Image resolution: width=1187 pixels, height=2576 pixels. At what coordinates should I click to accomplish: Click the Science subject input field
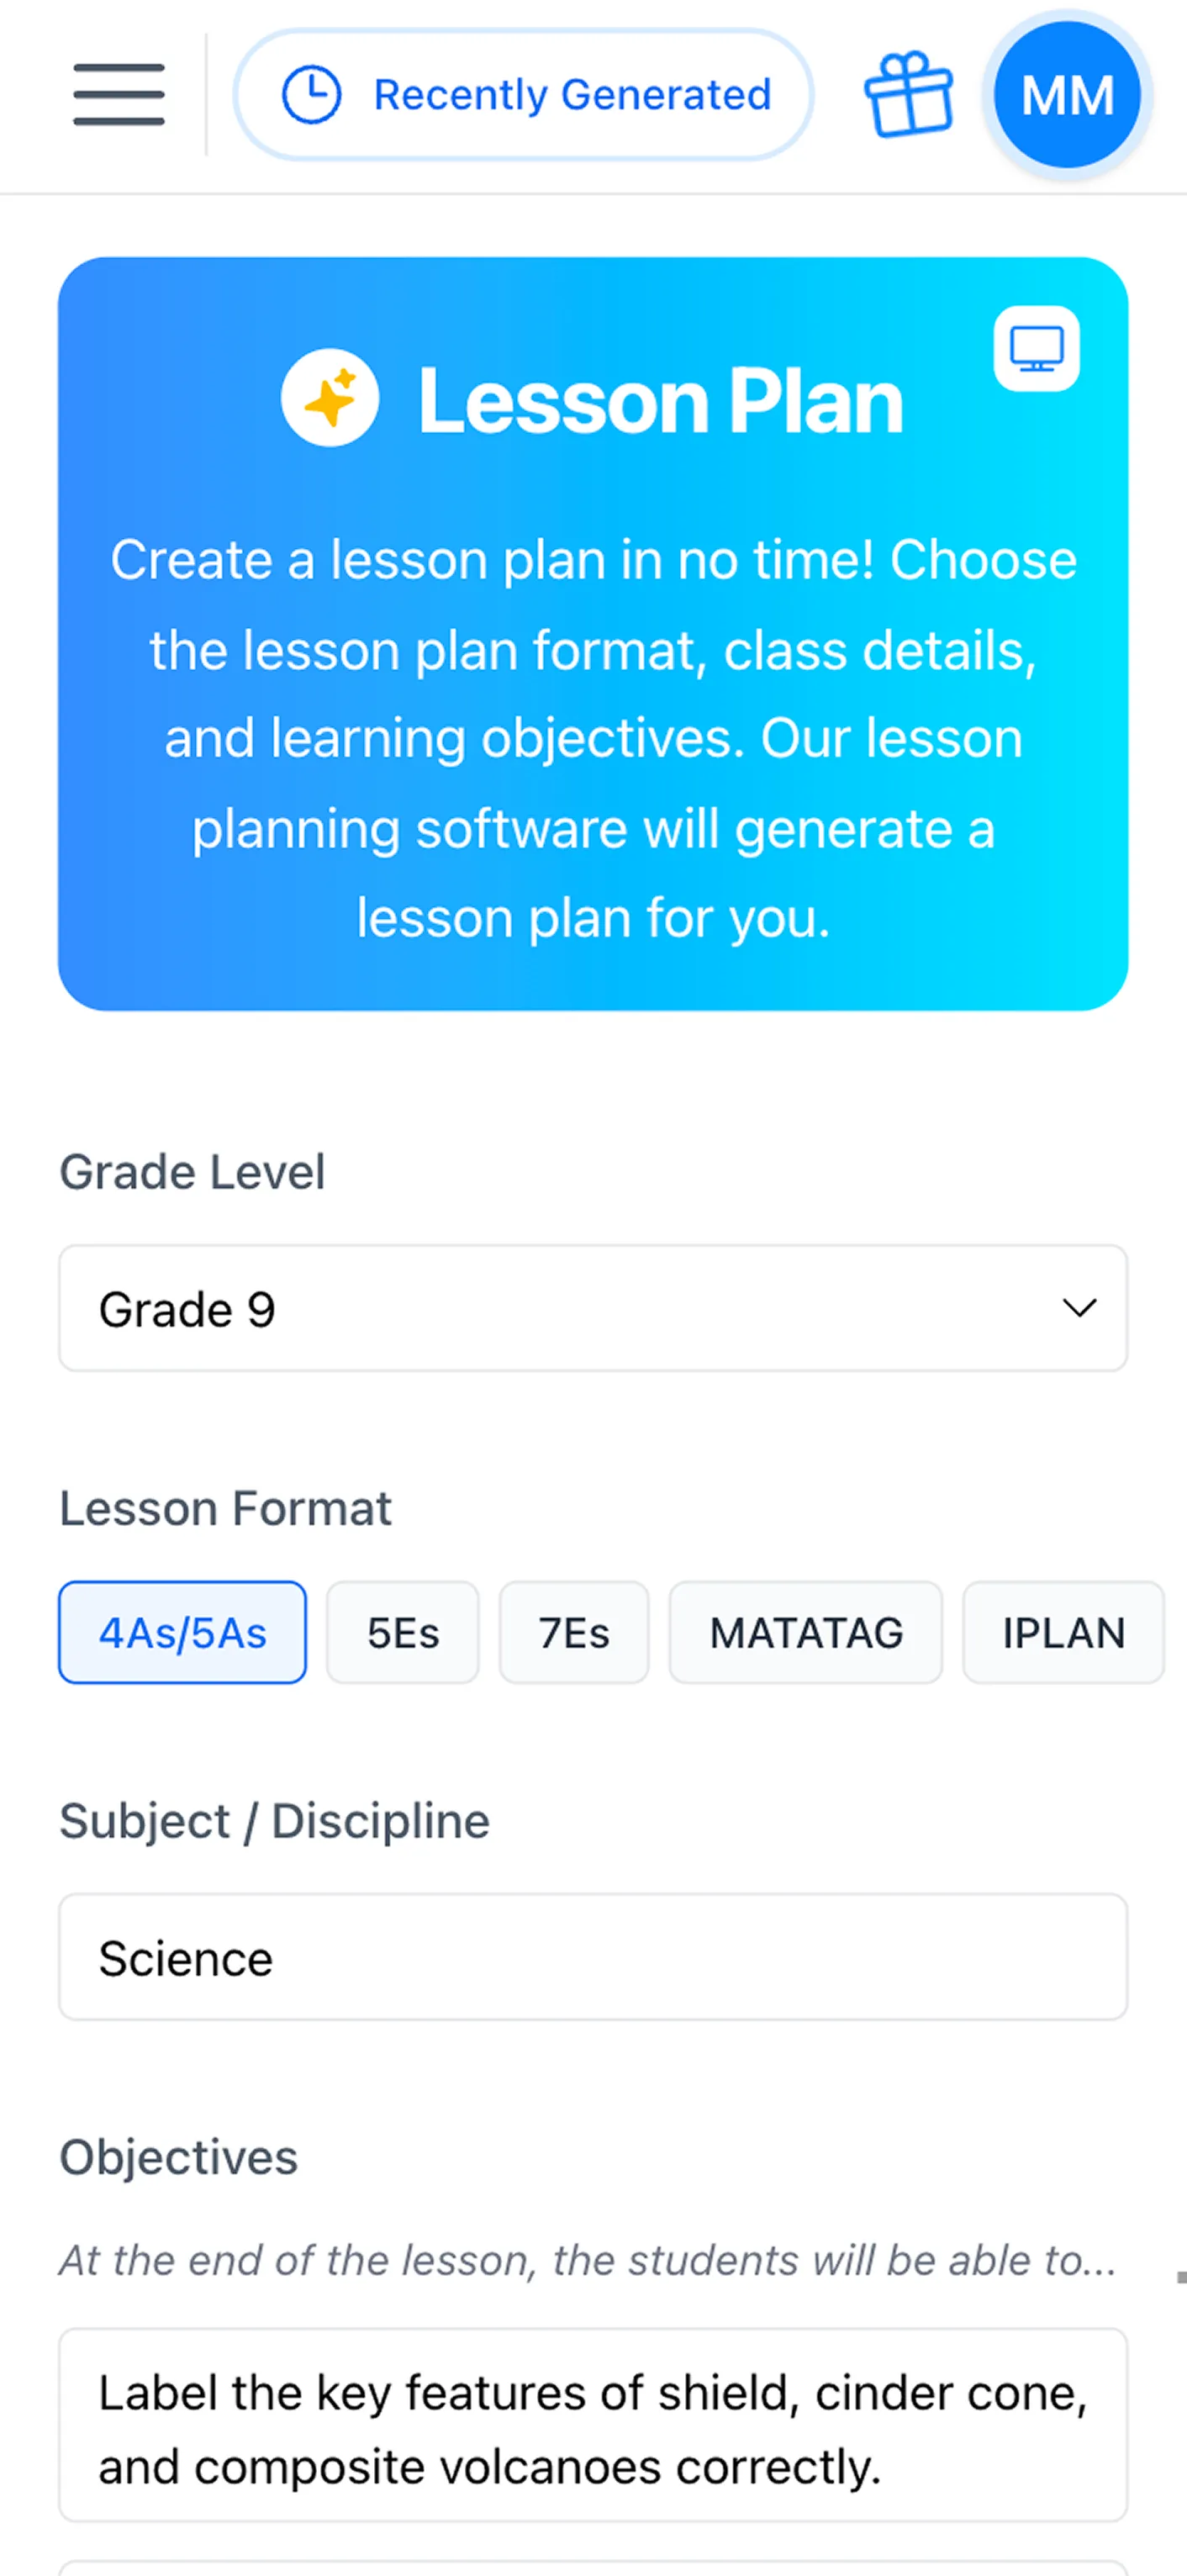[593, 1957]
